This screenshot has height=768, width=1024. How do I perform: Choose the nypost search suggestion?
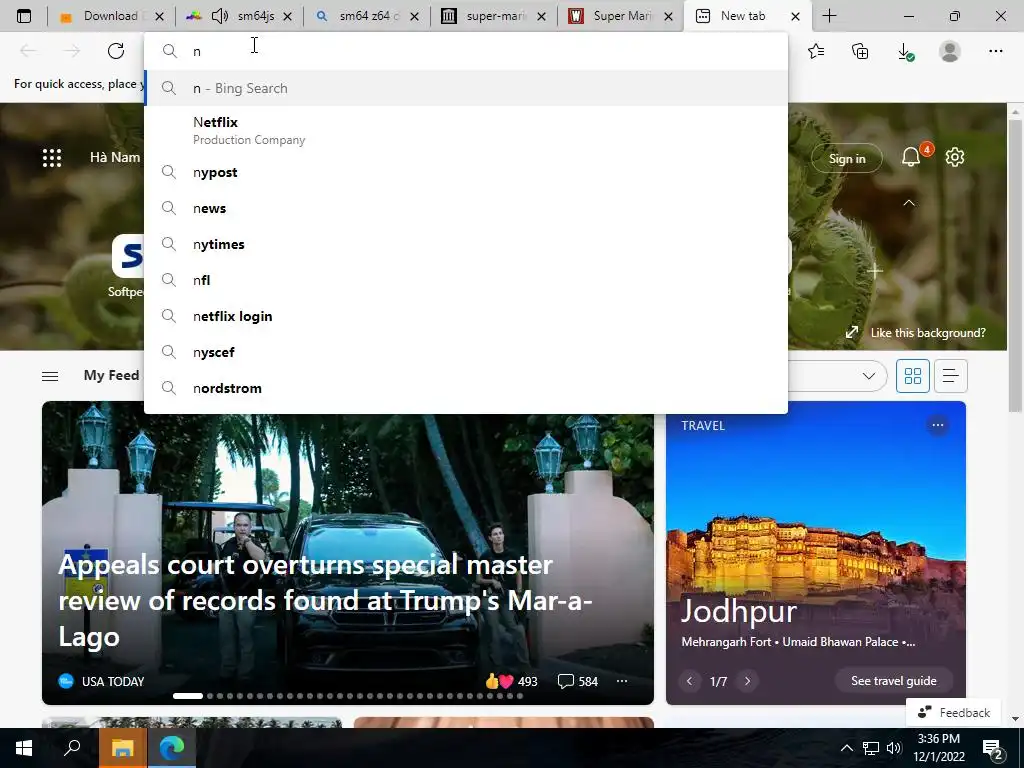[466, 172]
